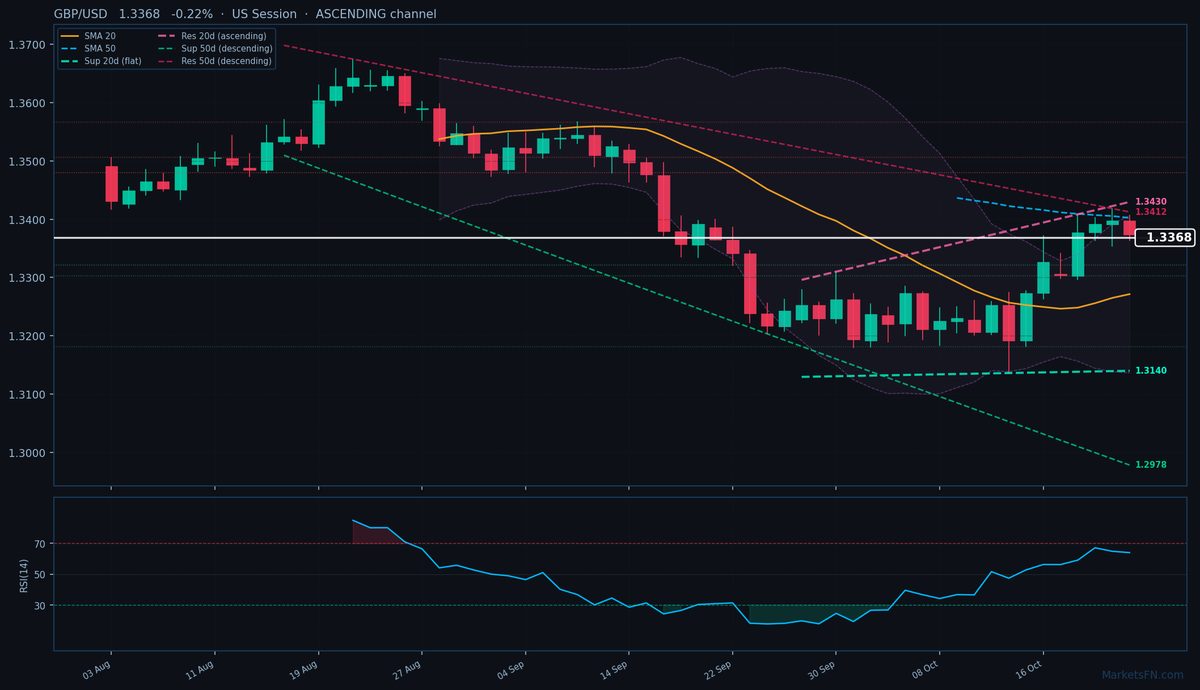Screen dimensions: 1200x690
Task: Click the 1.3430 resistance level label
Action: (x=1151, y=202)
